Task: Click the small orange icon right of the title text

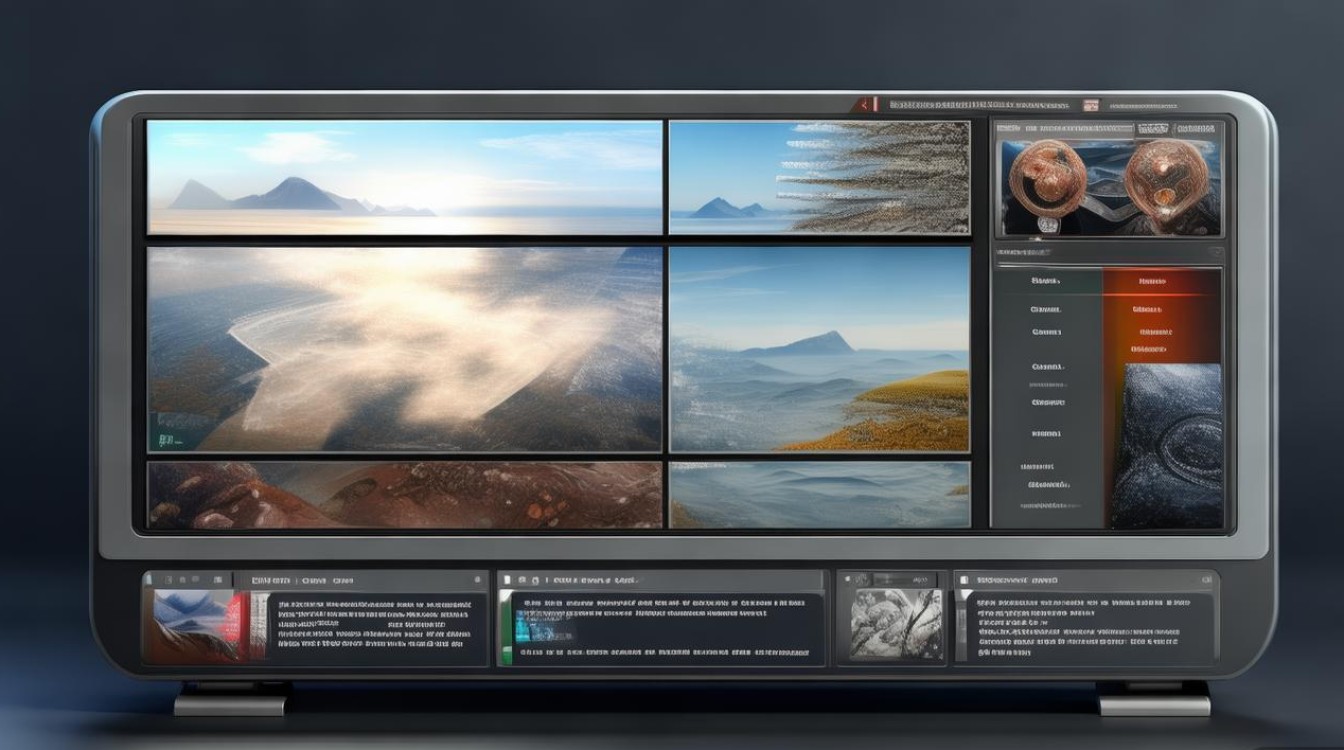Action: pos(1090,105)
